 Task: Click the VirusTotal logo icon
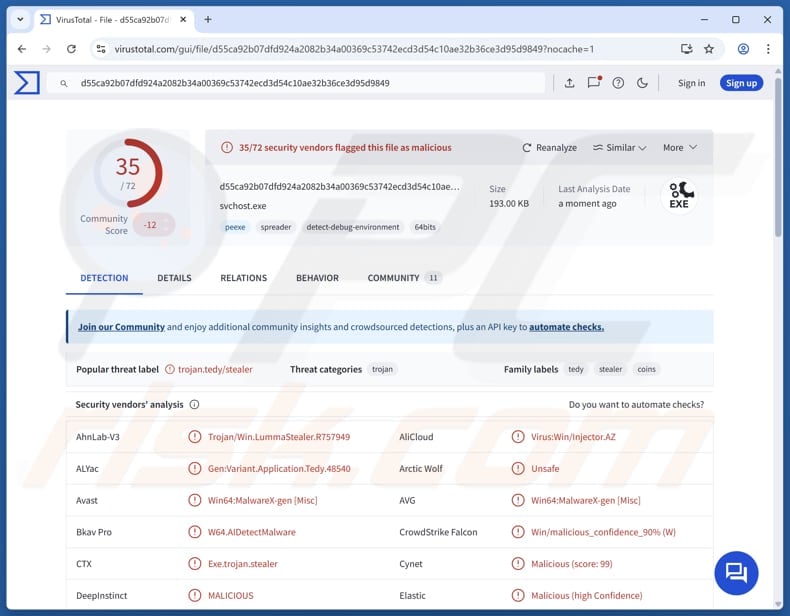[x=27, y=83]
